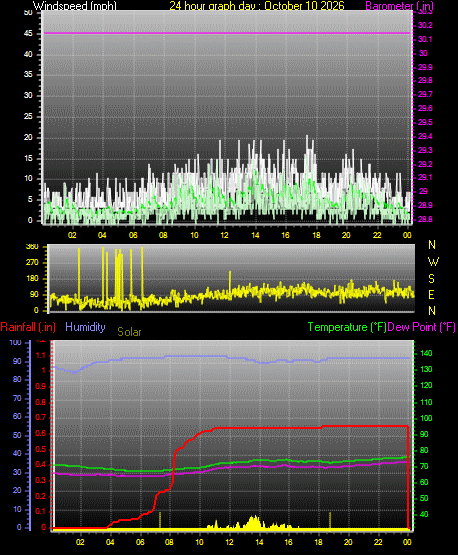
Task: Click the E compass direction label
Action: [x=431, y=294]
